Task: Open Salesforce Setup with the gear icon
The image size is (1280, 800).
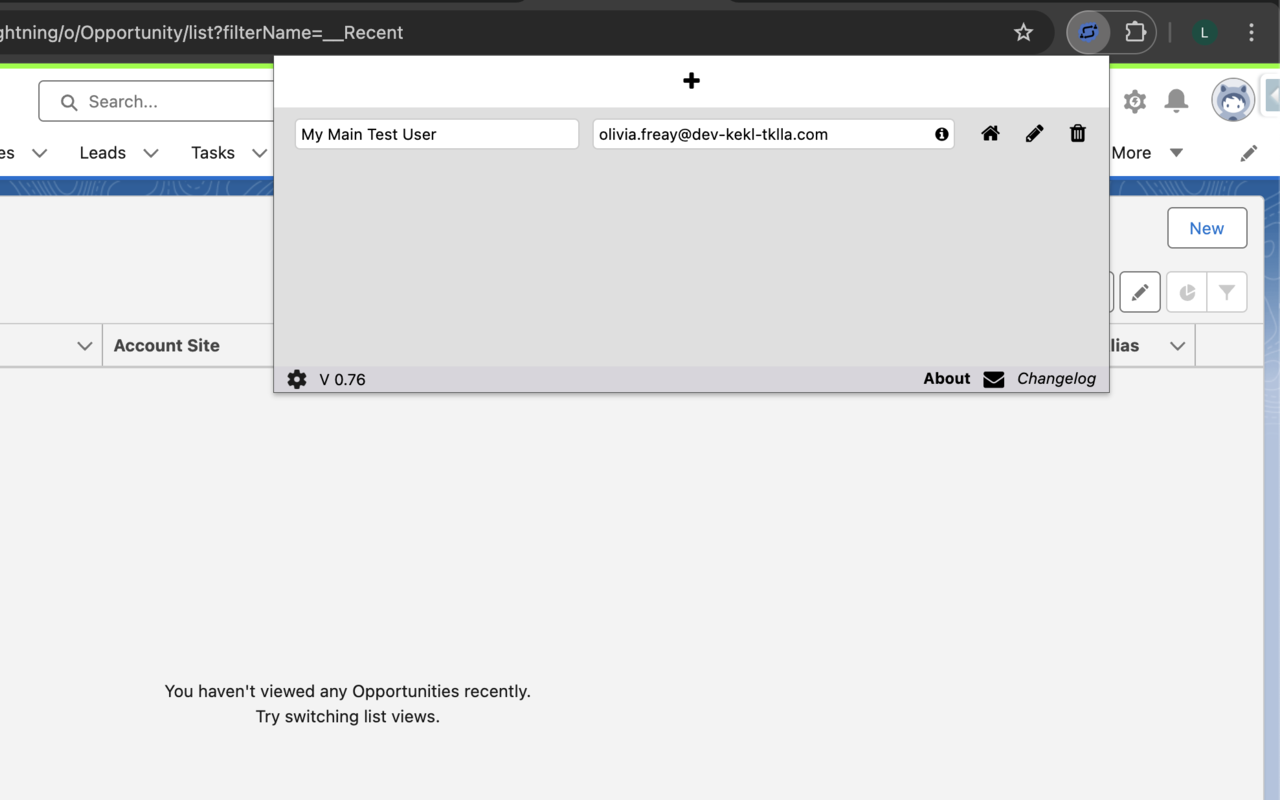Action: pos(1134,101)
